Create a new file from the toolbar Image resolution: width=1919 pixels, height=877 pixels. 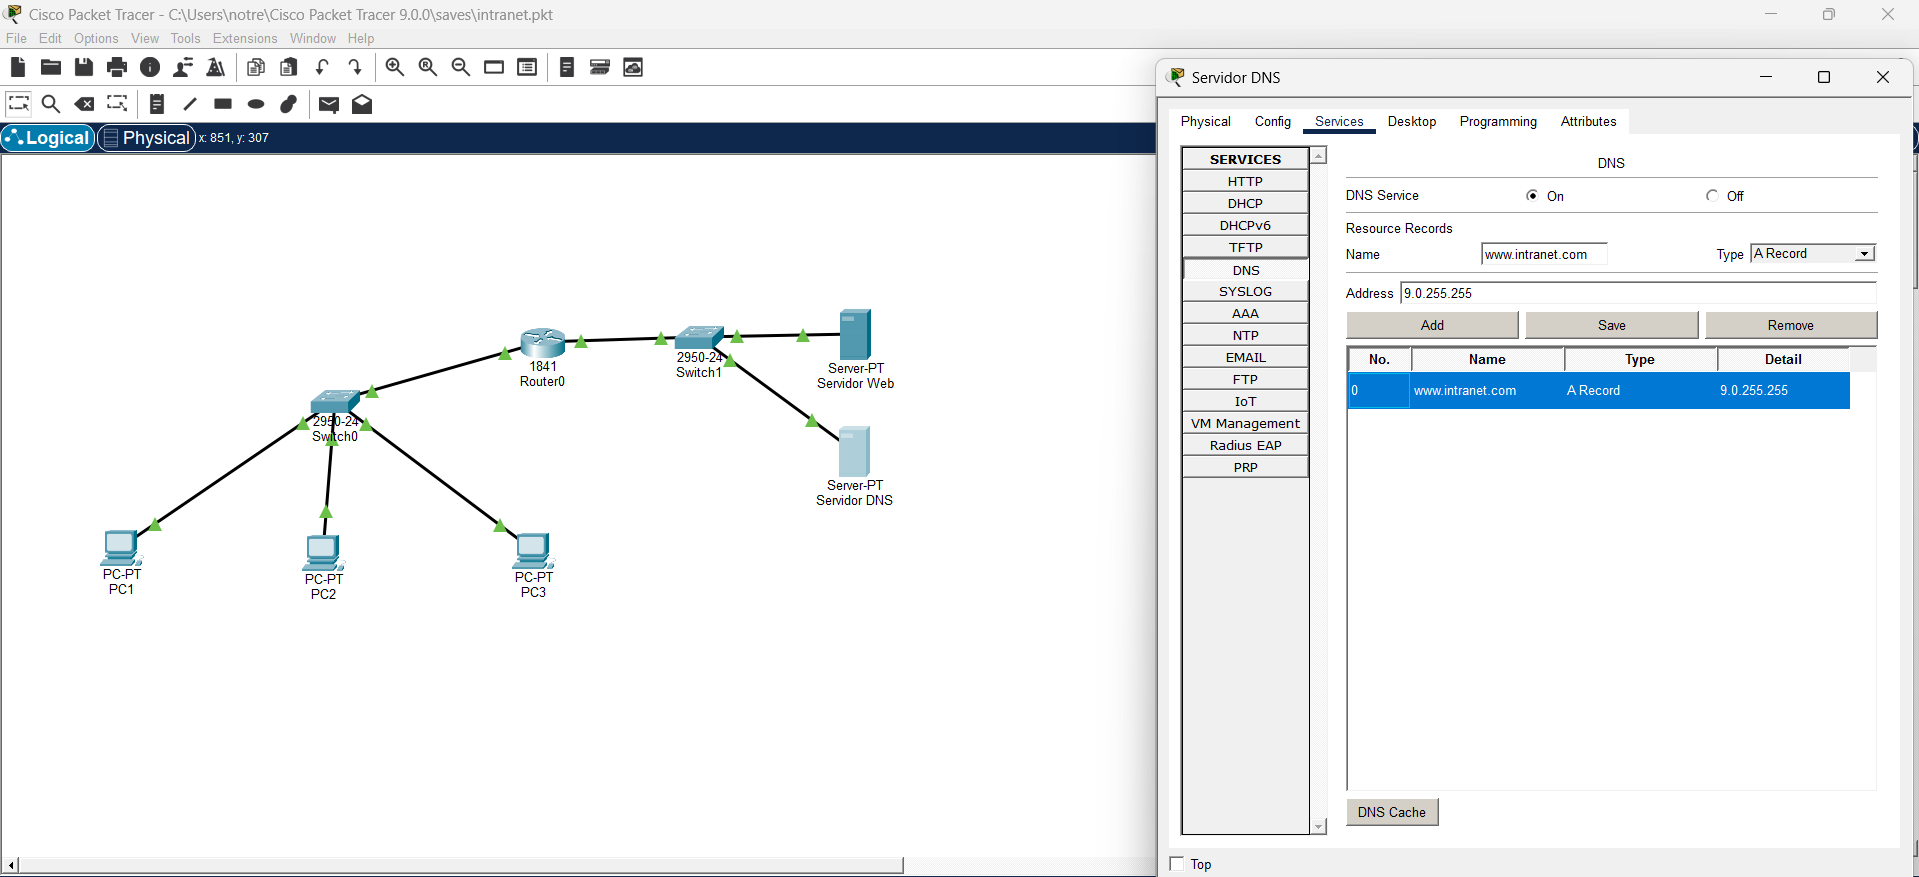(x=18, y=67)
